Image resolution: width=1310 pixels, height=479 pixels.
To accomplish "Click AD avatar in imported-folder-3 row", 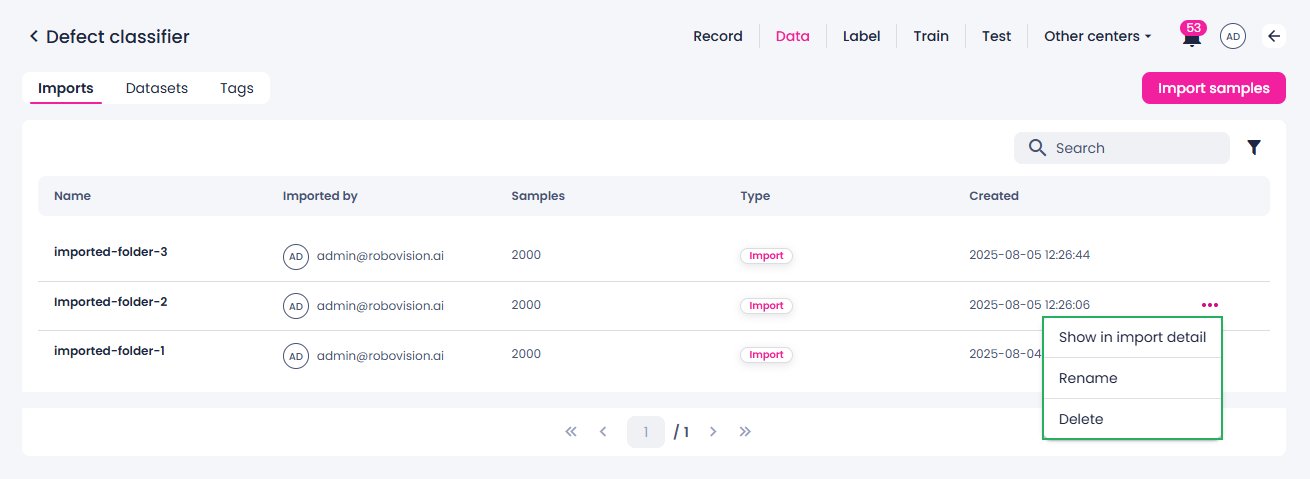I will (296, 256).
